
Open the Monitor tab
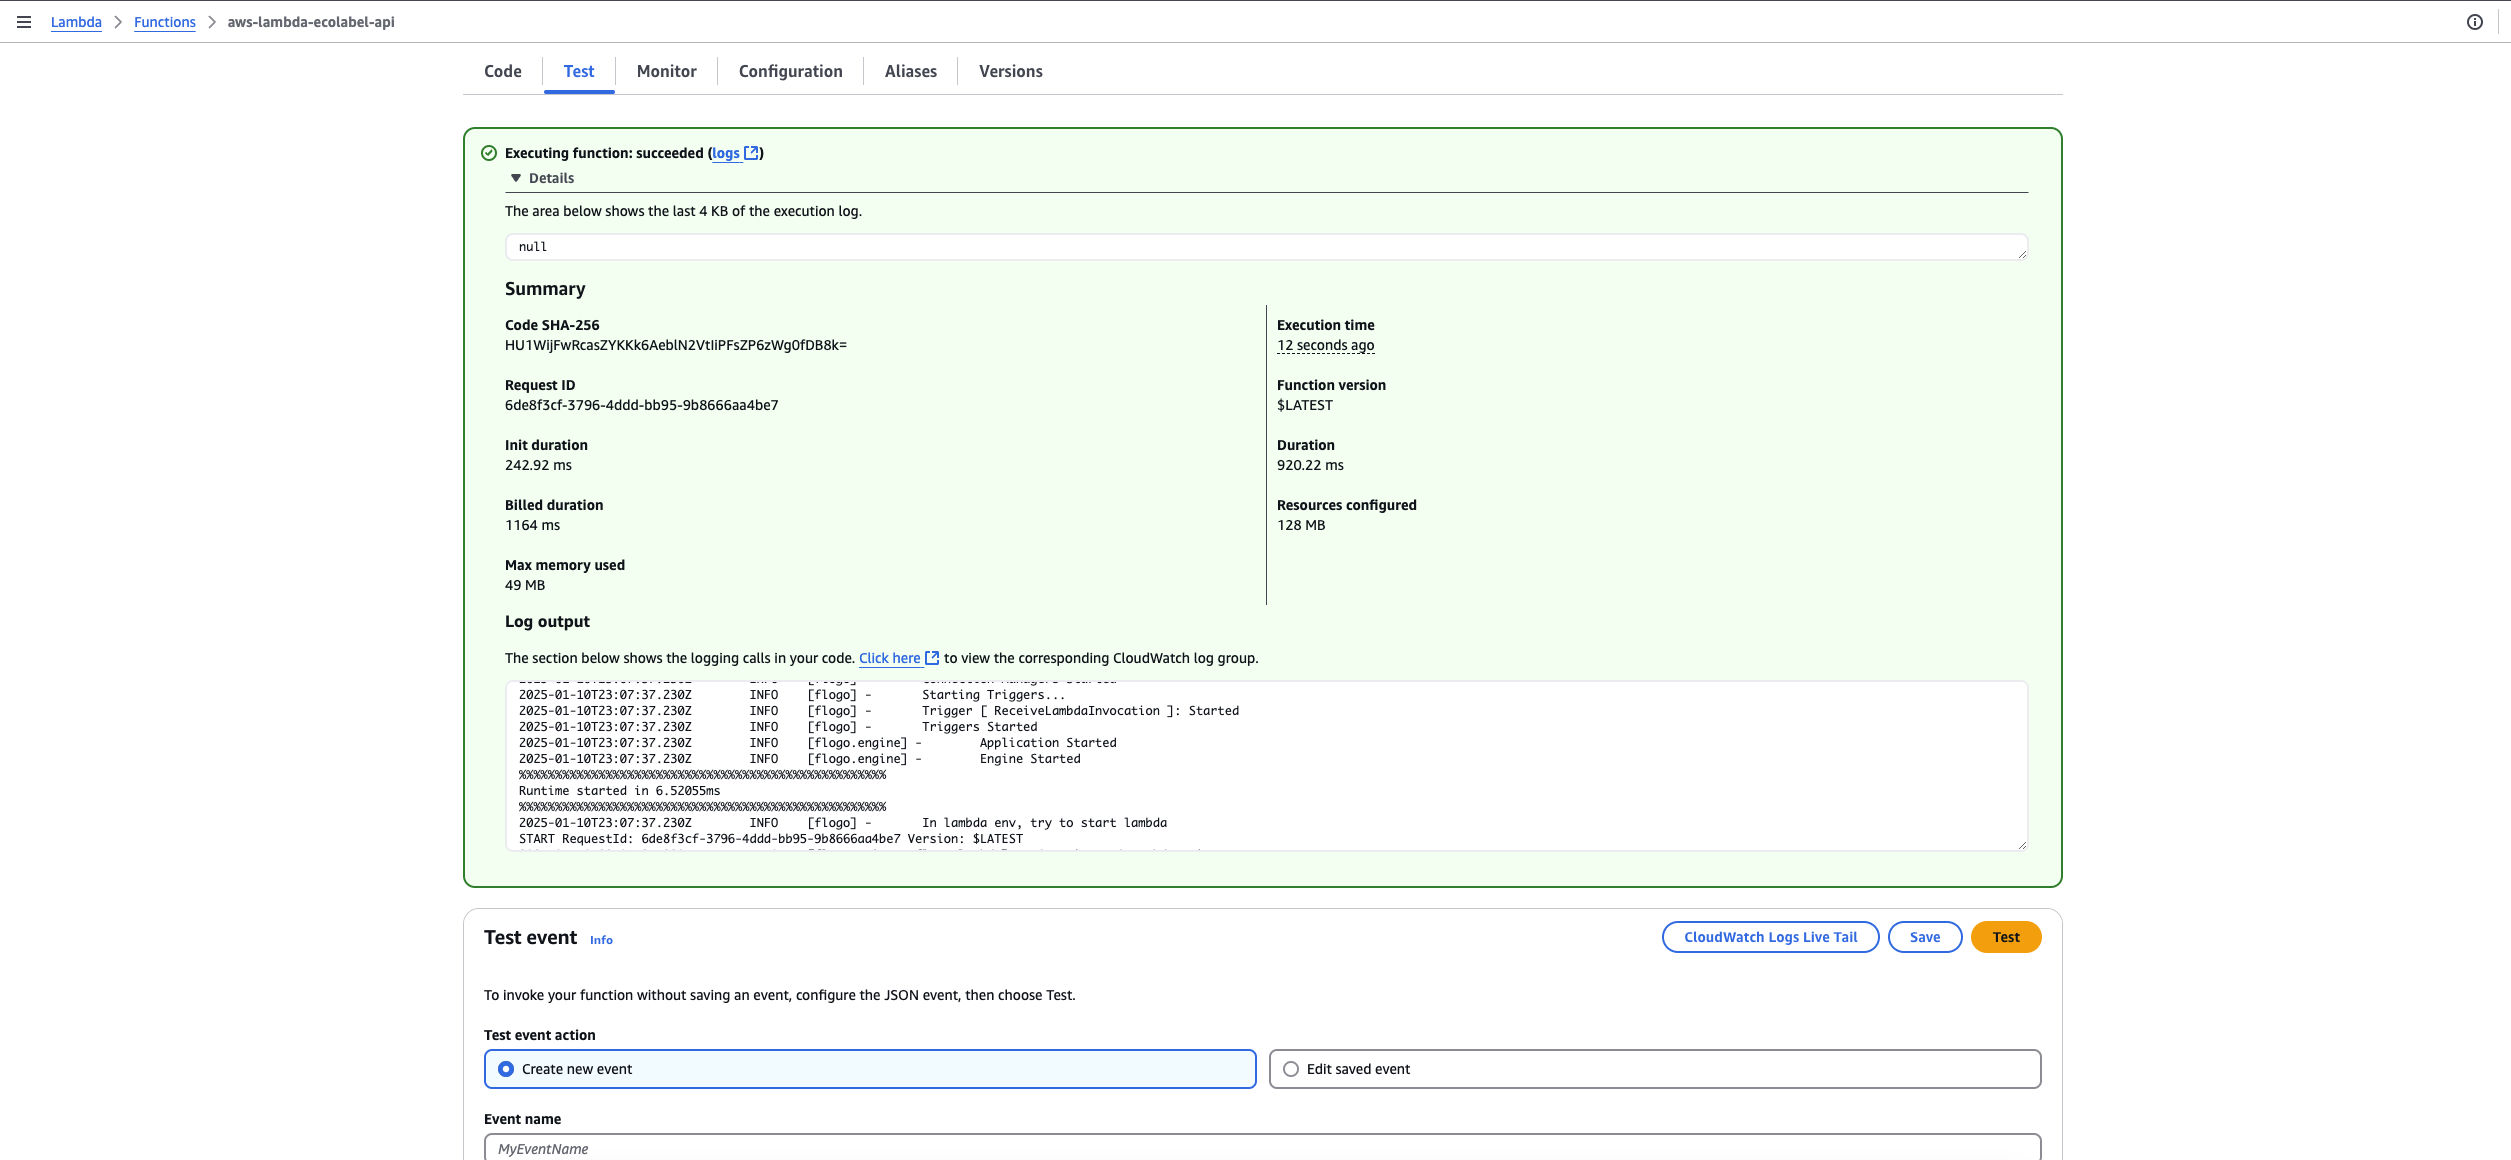[667, 71]
